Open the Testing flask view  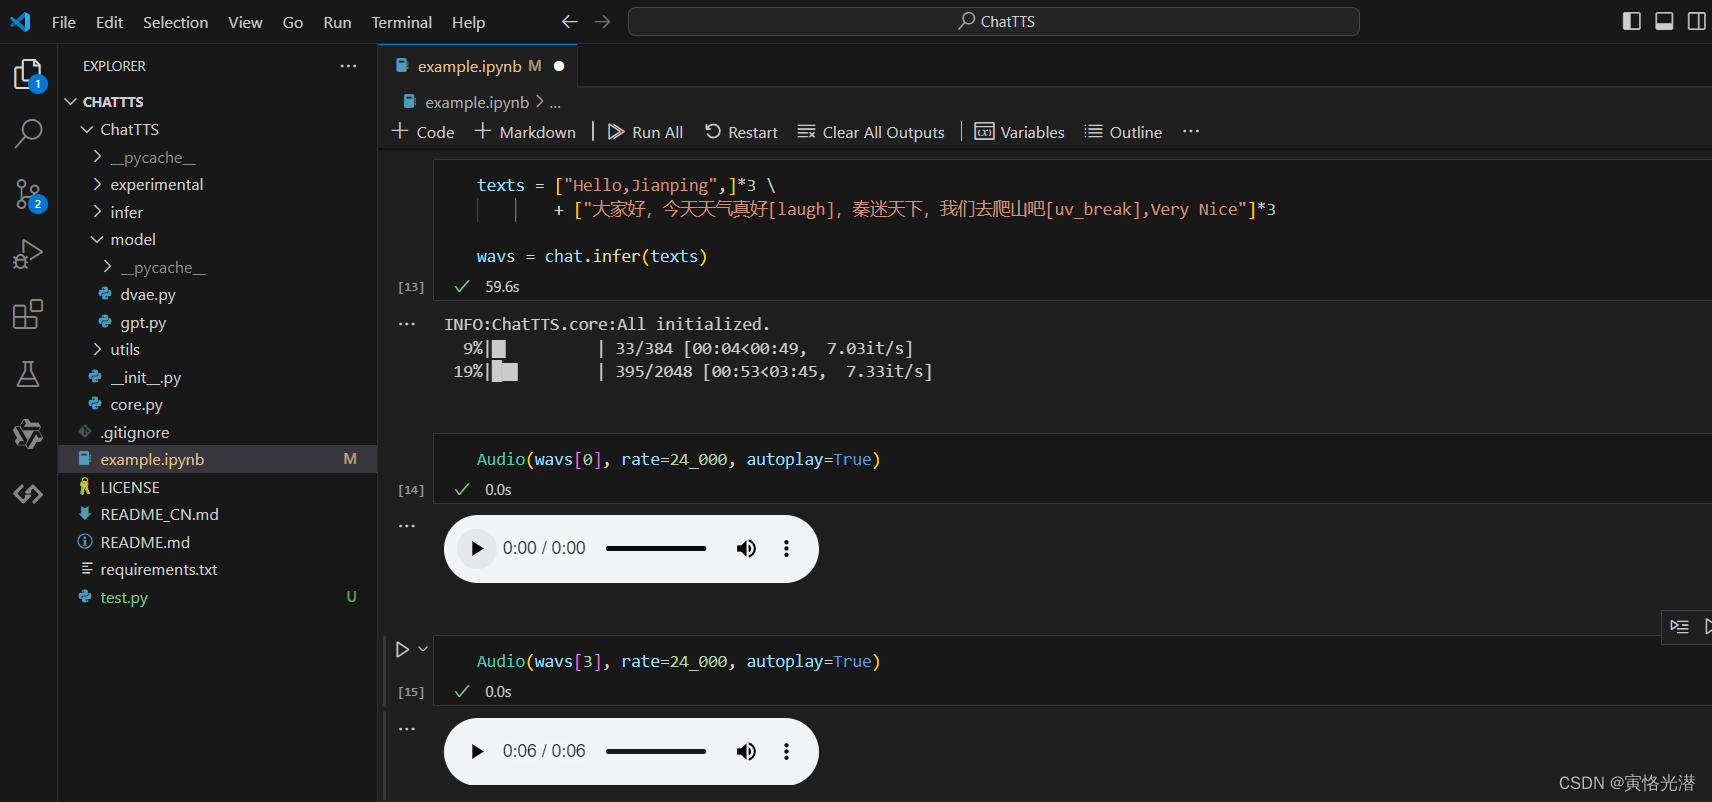tap(28, 374)
